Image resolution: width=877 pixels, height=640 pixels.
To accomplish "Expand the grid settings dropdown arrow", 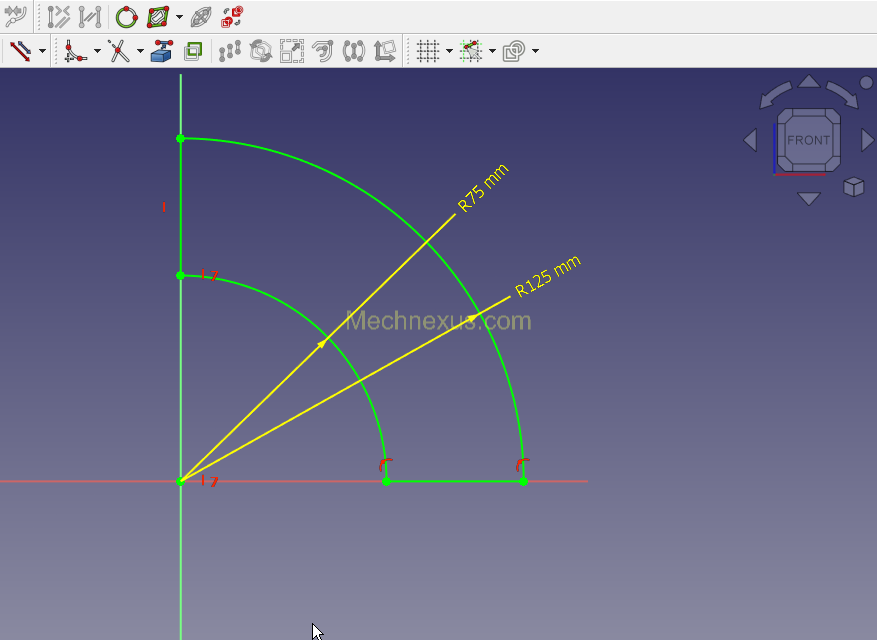I will pos(449,51).
